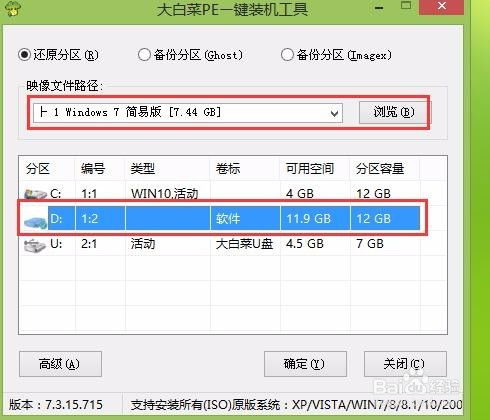This screenshot has height=420, width=490.
Task: Minimize the 大白菜PE window
Action: click(x=379, y=8)
